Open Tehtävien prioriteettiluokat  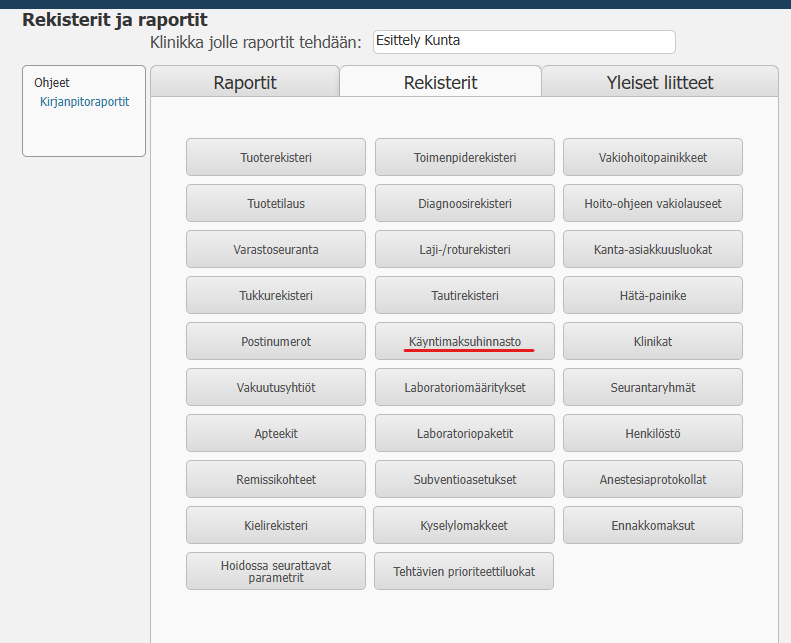pos(464,571)
